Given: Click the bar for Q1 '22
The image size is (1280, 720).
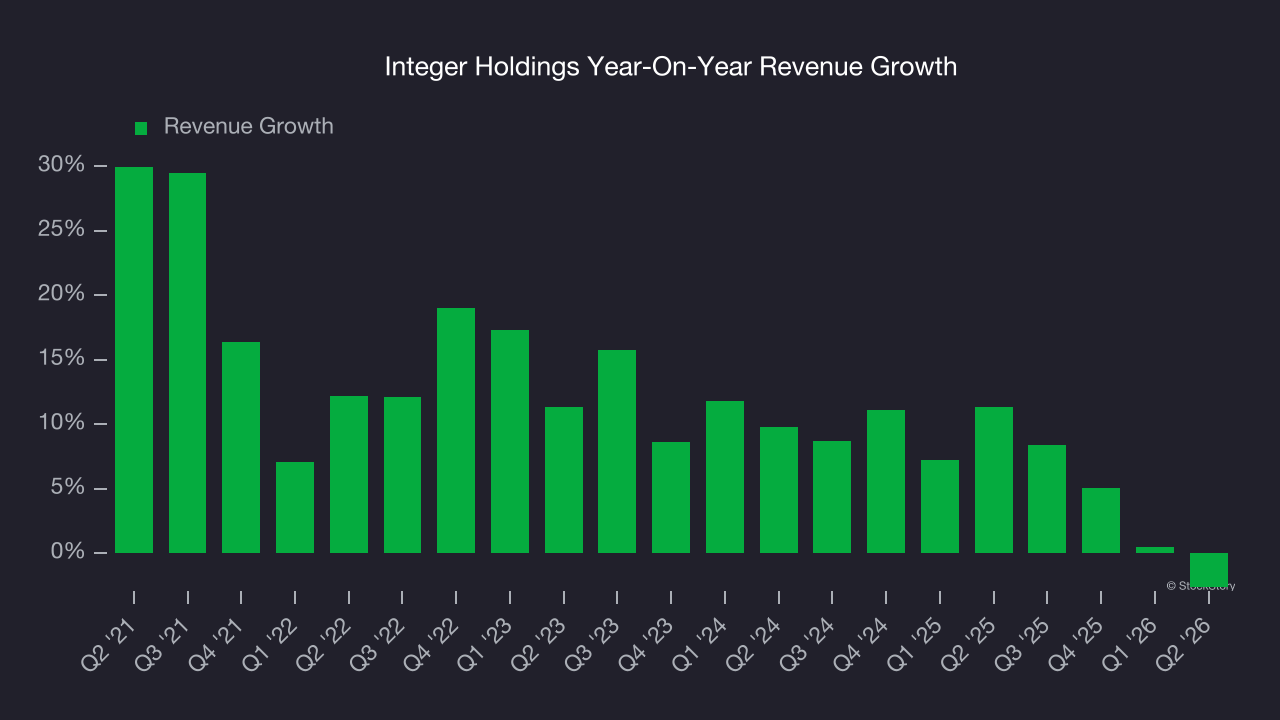Looking at the screenshot, I should (x=295, y=507).
